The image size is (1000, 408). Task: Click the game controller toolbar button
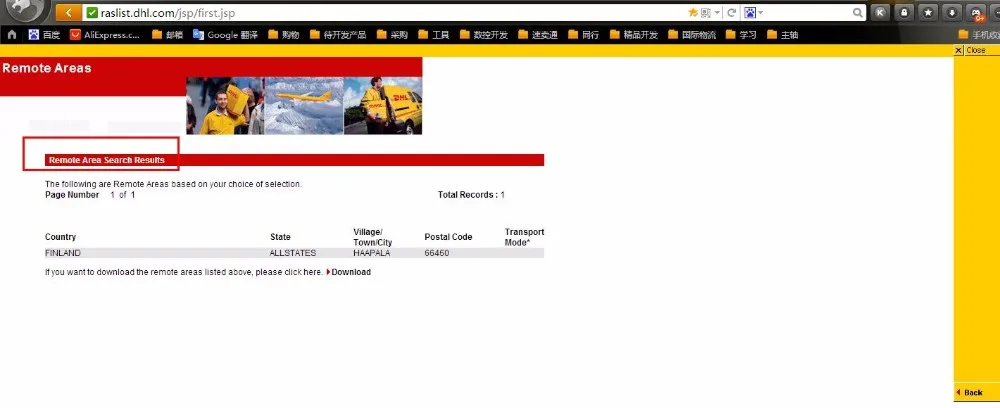[x=976, y=12]
